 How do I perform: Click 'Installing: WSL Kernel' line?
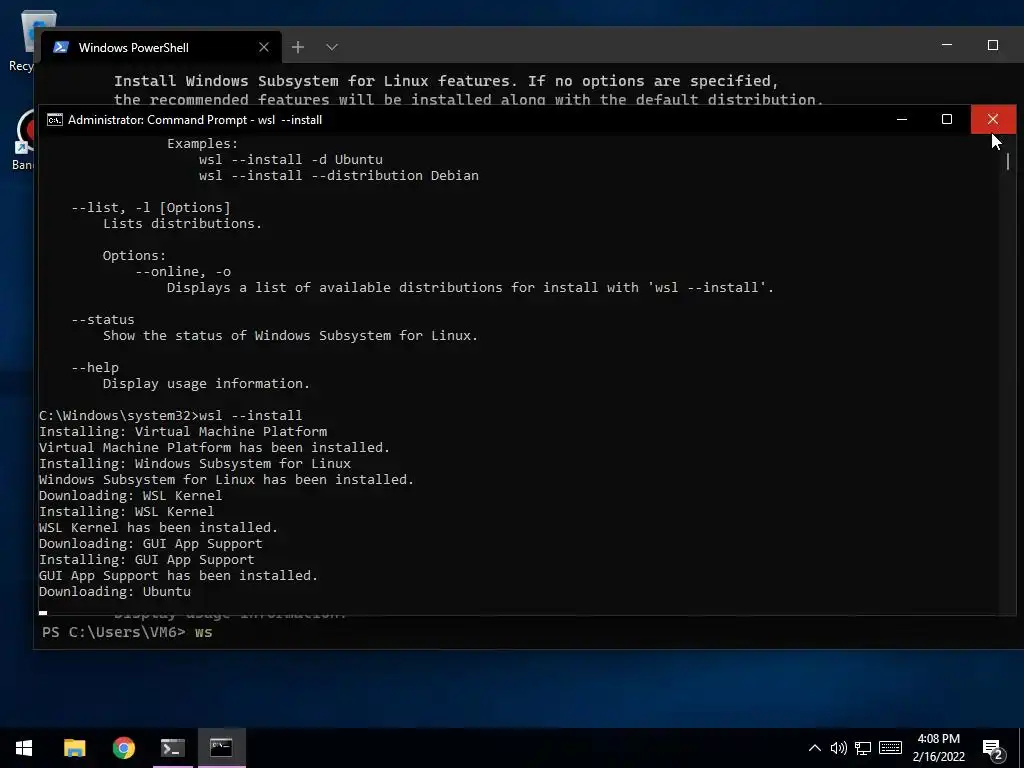tap(127, 511)
